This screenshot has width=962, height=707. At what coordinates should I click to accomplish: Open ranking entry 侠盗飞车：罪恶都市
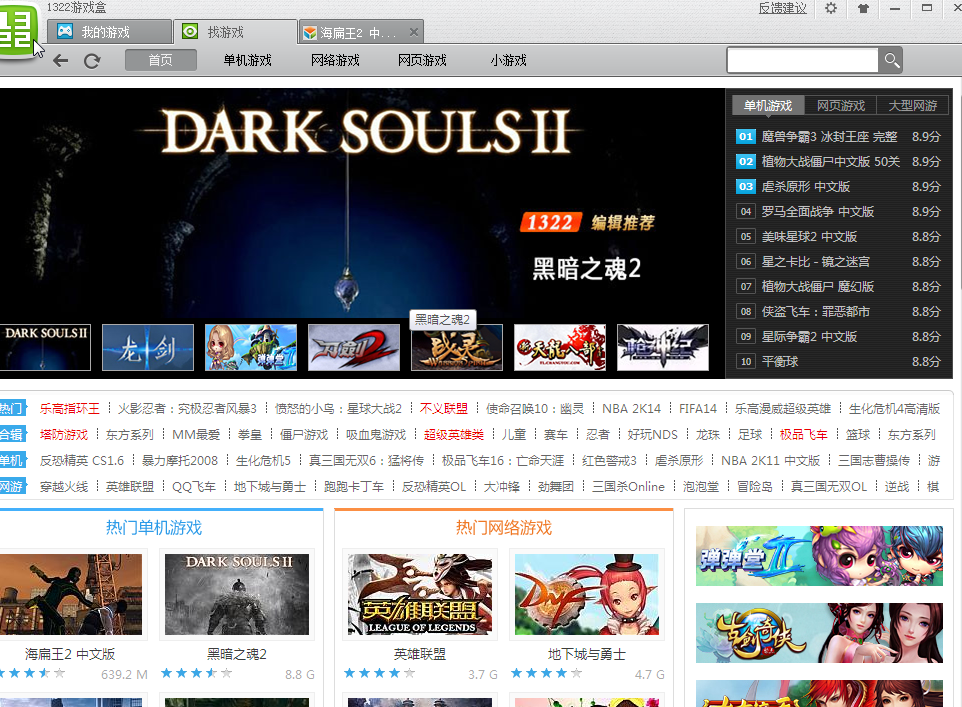click(x=838, y=312)
